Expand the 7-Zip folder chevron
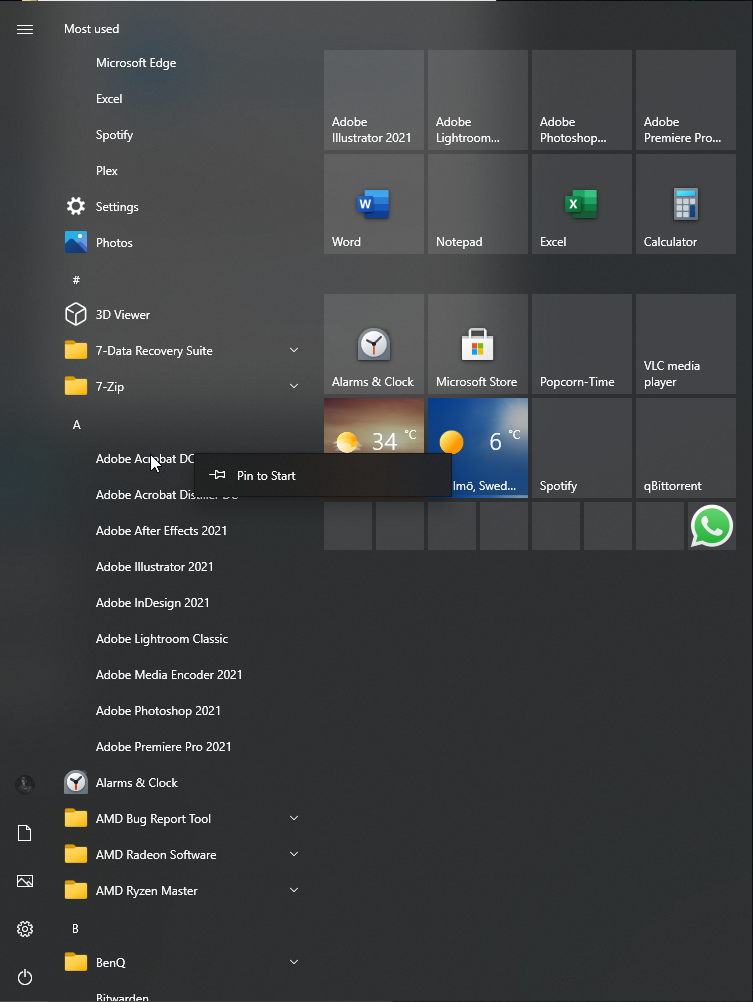 (x=294, y=386)
